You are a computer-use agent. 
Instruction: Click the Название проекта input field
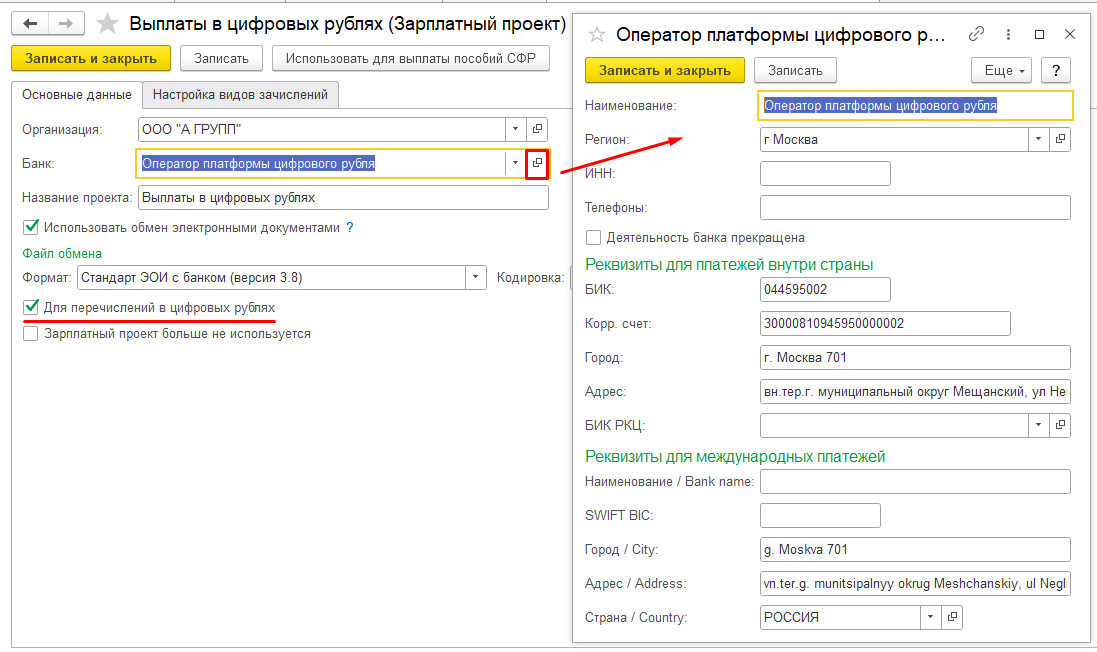pyautogui.click(x=344, y=197)
